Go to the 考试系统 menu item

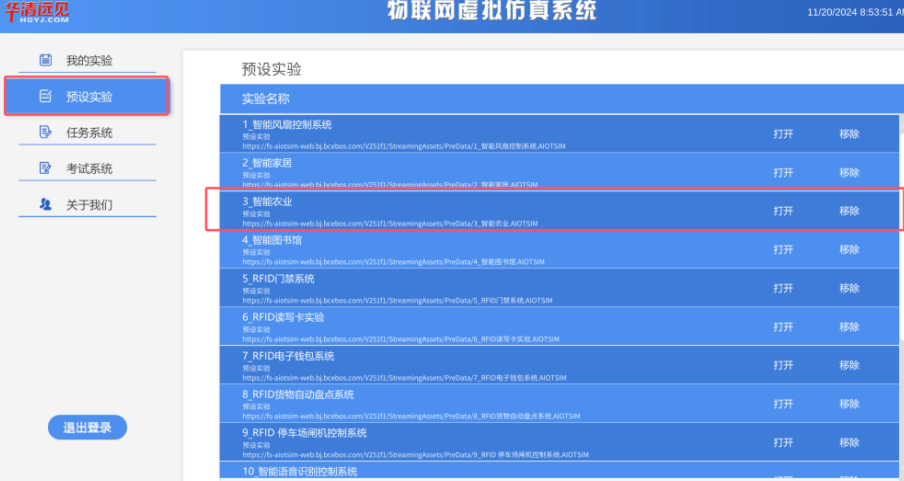click(89, 169)
